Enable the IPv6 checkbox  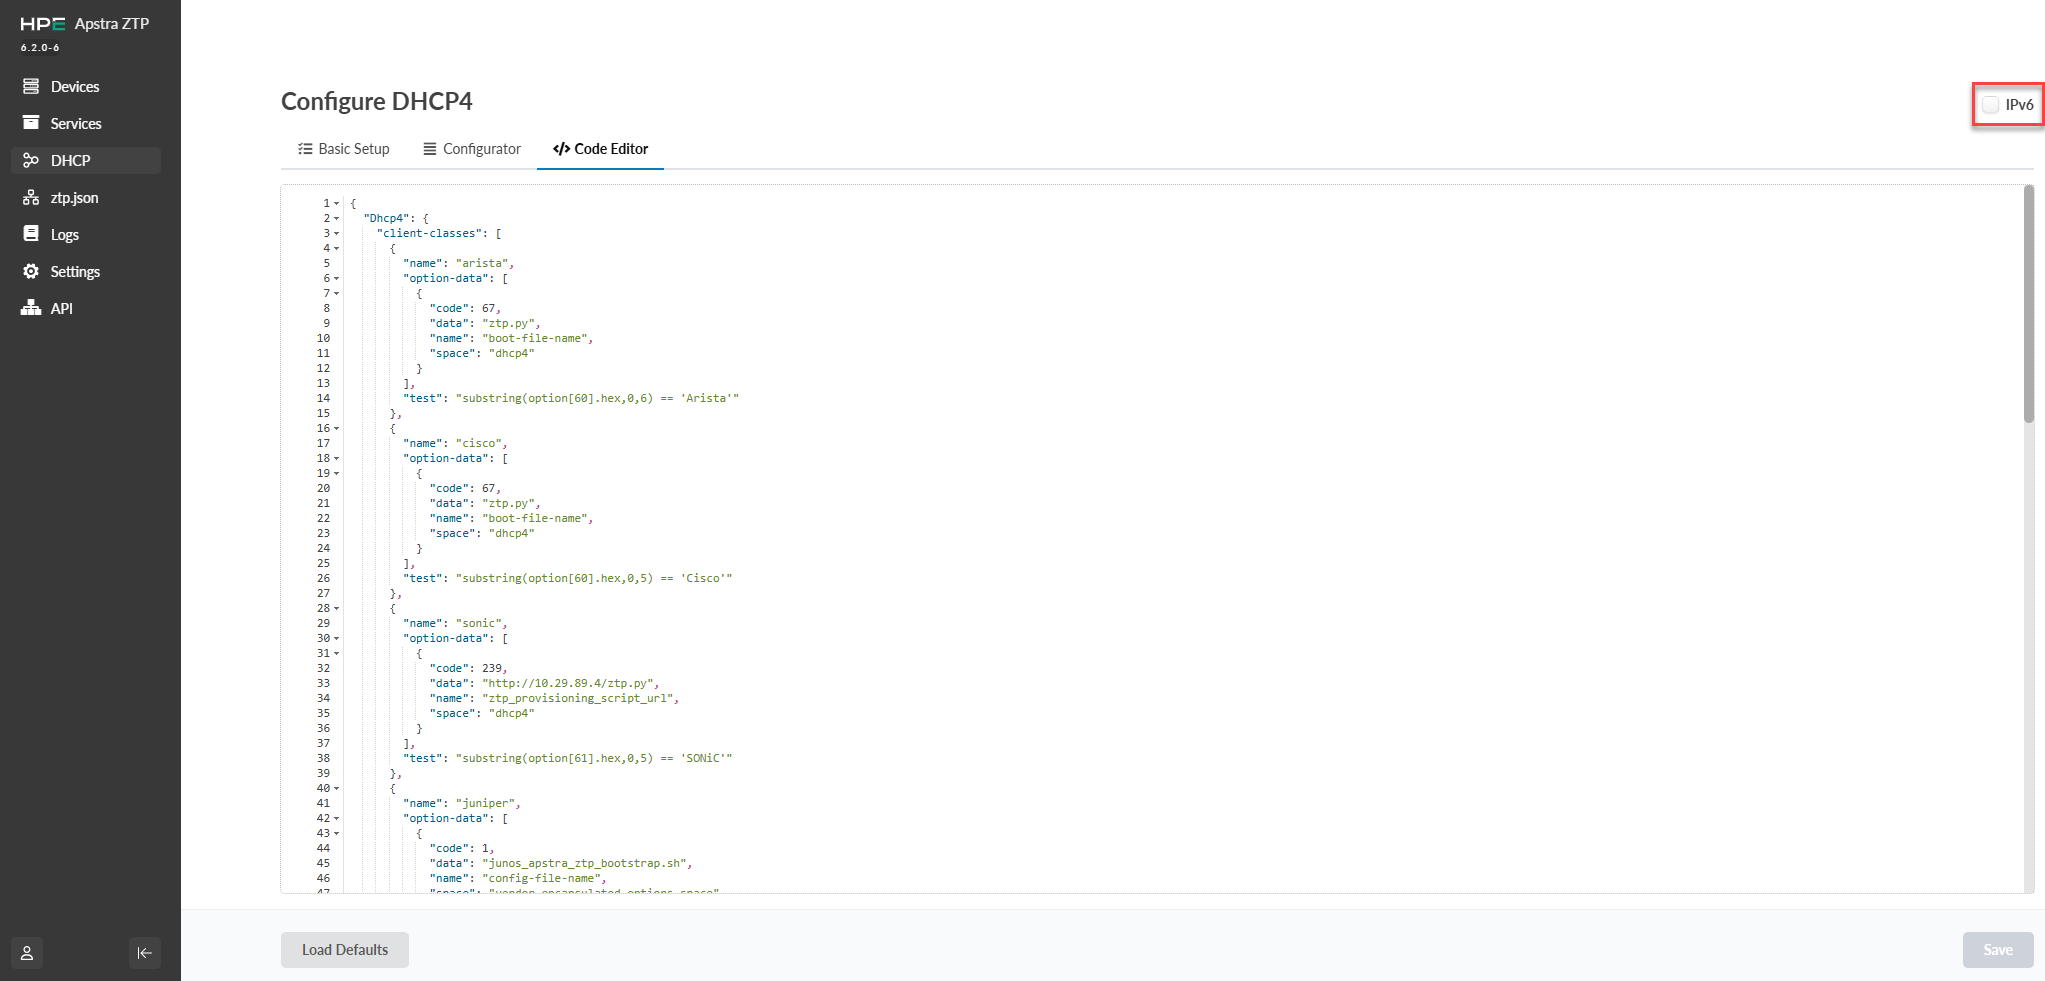[x=1991, y=104]
